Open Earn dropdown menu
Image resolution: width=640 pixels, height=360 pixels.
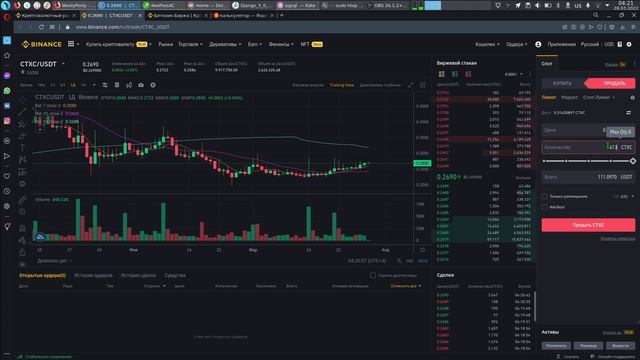tap(255, 44)
